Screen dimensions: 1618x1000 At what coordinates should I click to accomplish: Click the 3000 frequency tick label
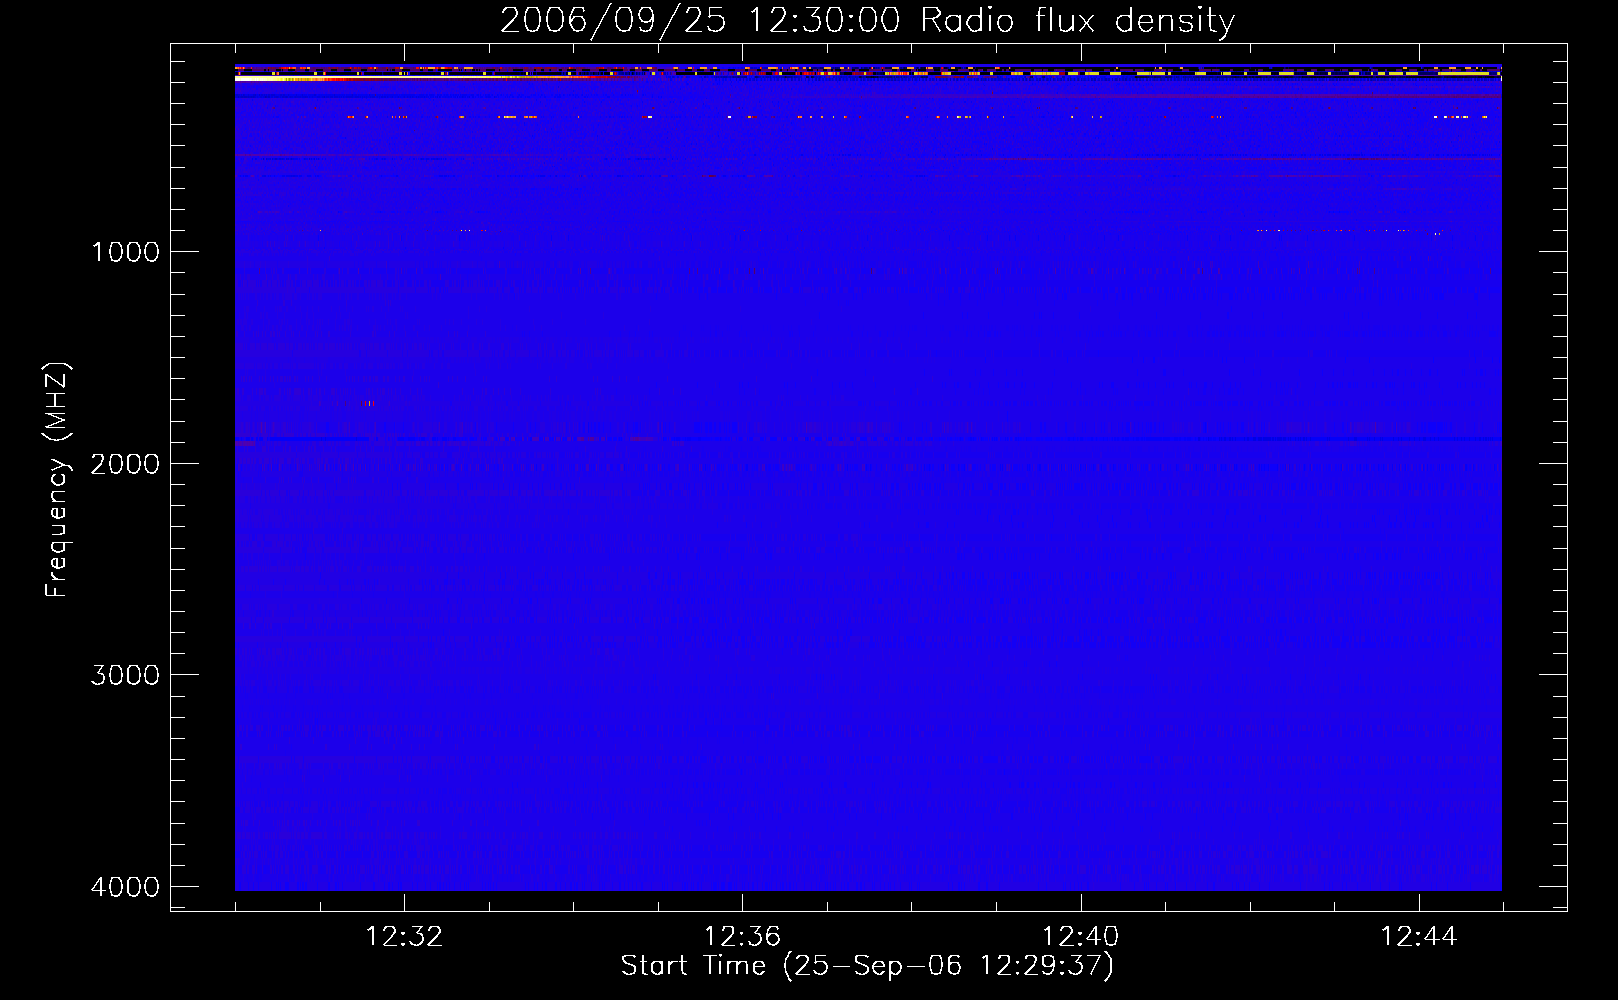(x=126, y=675)
